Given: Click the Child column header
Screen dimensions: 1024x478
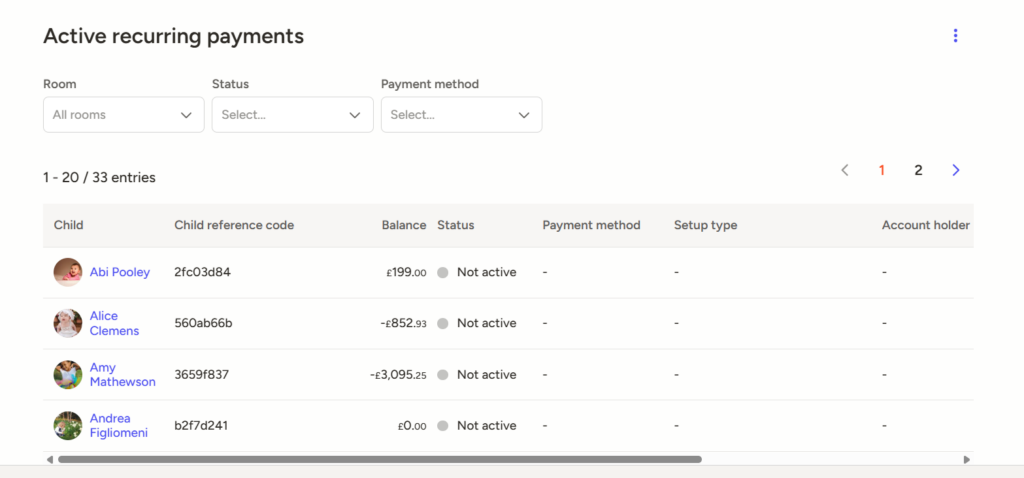Looking at the screenshot, I should point(69,225).
